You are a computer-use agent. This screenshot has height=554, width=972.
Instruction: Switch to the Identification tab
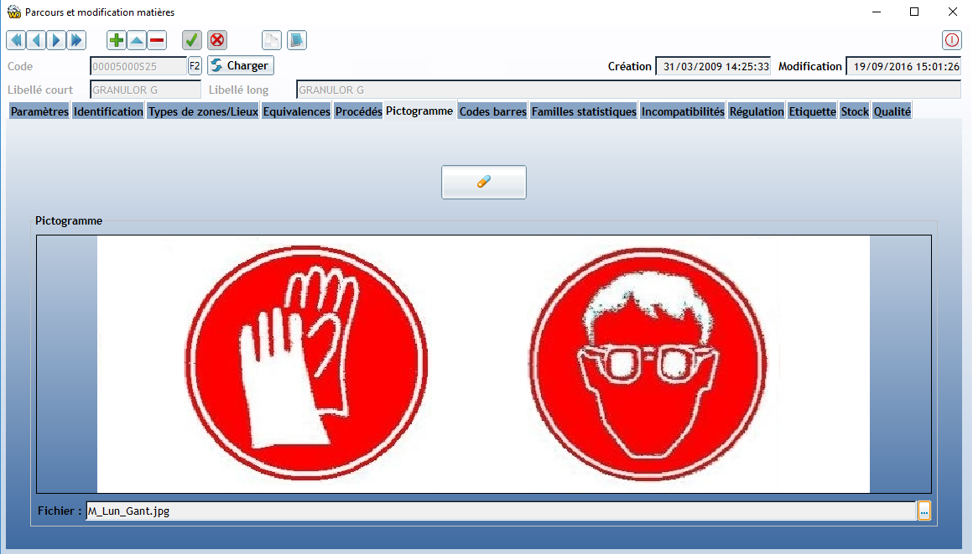click(108, 112)
